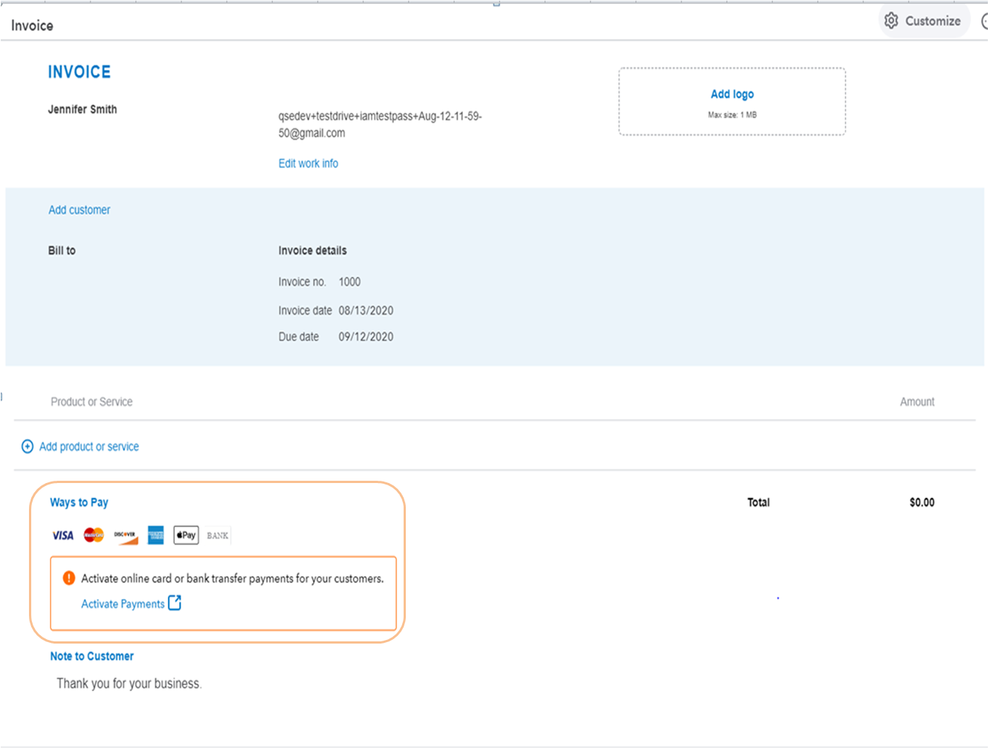This screenshot has height=749, width=999.
Task: Click the gmail email address text
Action: tap(380, 125)
